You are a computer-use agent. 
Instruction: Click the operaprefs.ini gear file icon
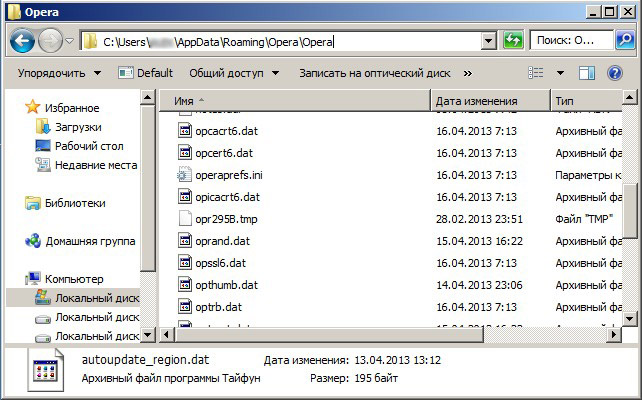[x=185, y=175]
